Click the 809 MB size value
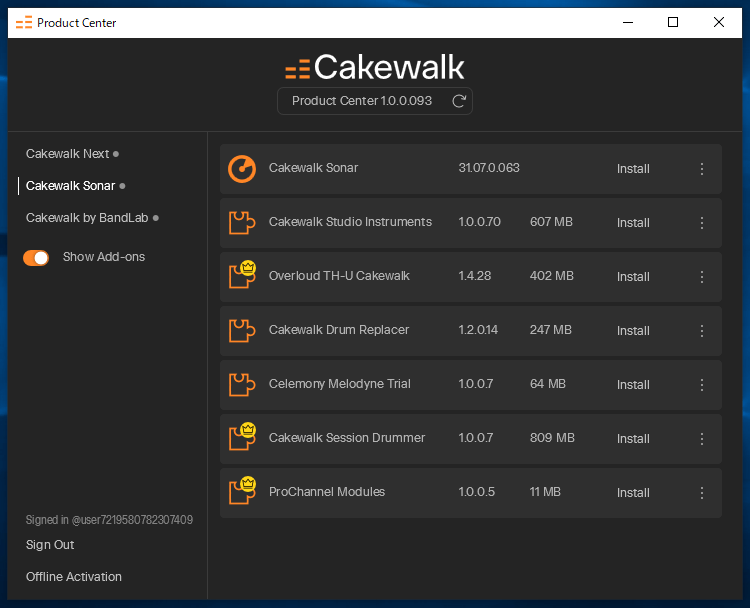The image size is (750, 608). (552, 438)
